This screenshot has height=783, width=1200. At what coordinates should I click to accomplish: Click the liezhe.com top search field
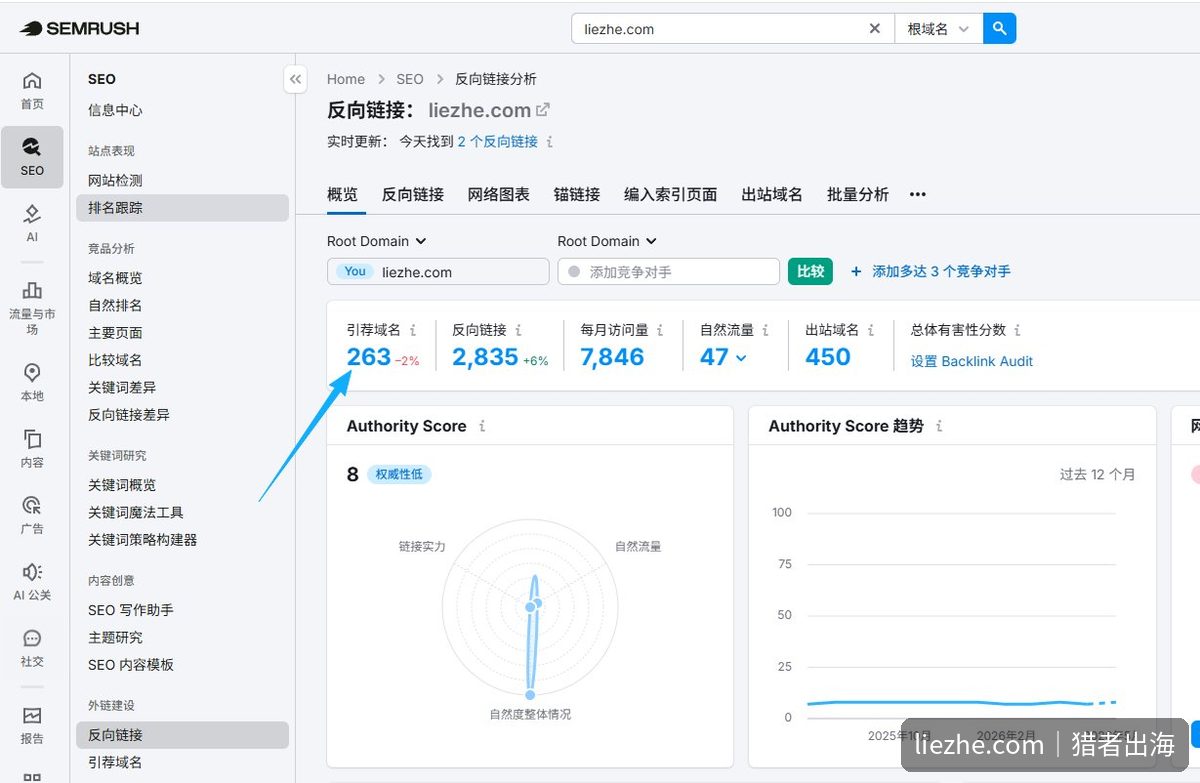coord(718,29)
